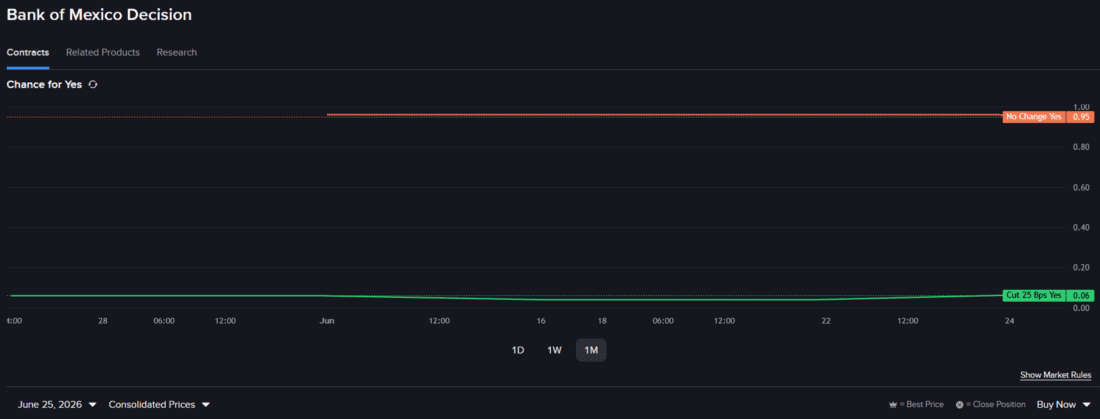Click the Bank of Mexico Decision title
1100x419 pixels.
point(99,15)
